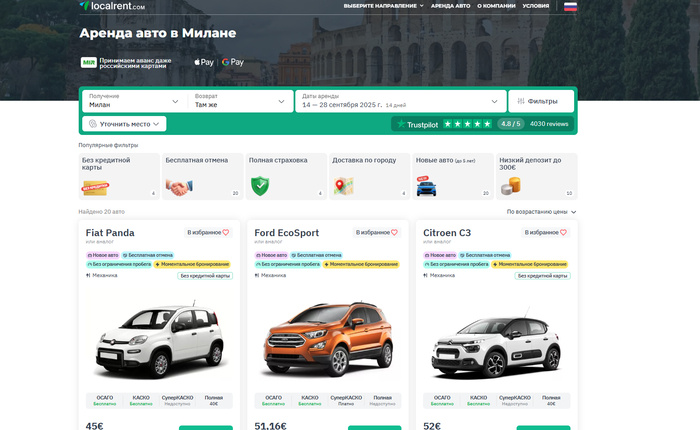The image size is (700, 430).
Task: Click the gearbox icon next to Механика on Fiat Panda
Action: coord(88,276)
